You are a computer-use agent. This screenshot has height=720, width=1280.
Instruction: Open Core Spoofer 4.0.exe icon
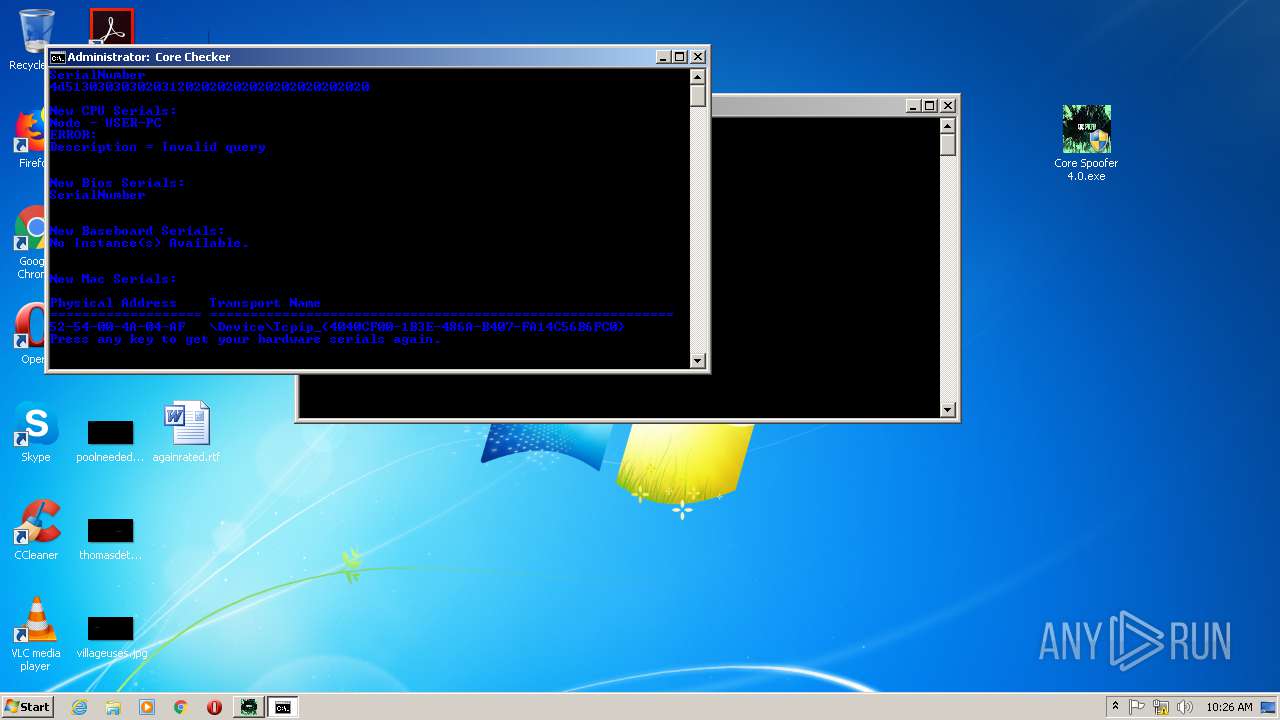click(1086, 143)
